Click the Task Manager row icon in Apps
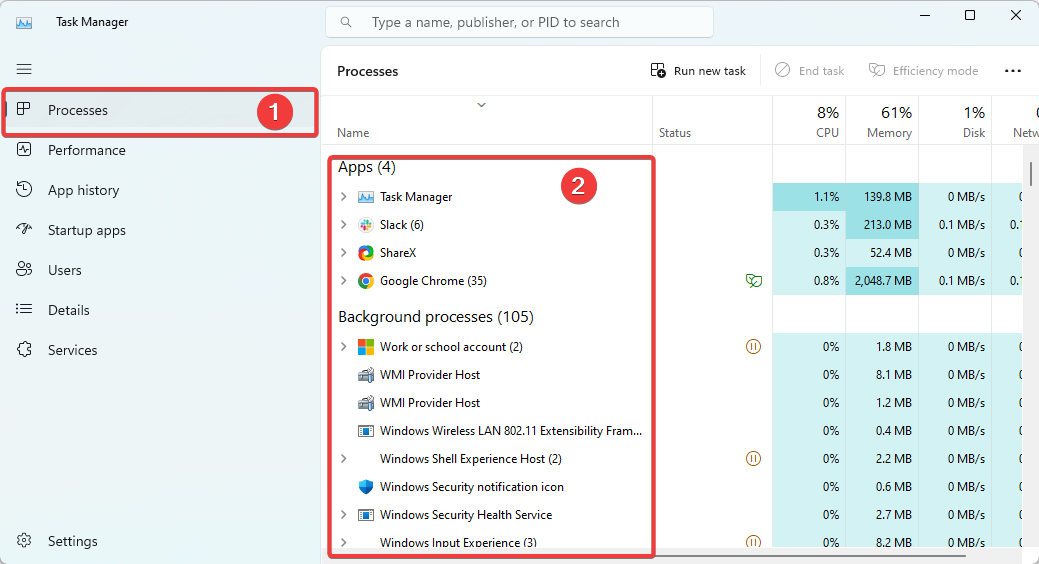1039x564 pixels. tap(366, 197)
